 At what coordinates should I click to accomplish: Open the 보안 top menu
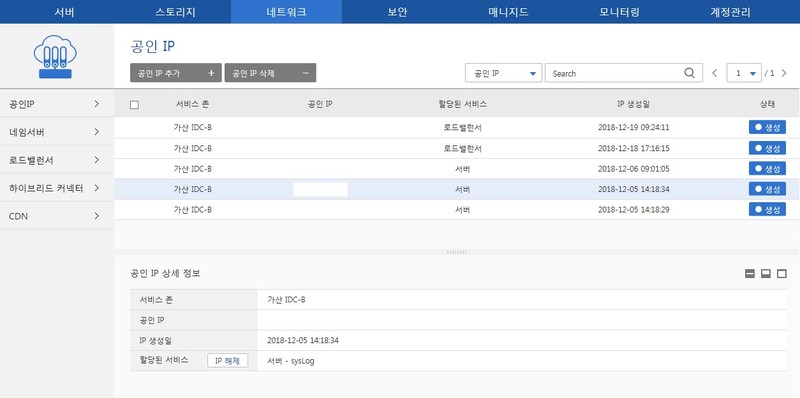point(397,12)
